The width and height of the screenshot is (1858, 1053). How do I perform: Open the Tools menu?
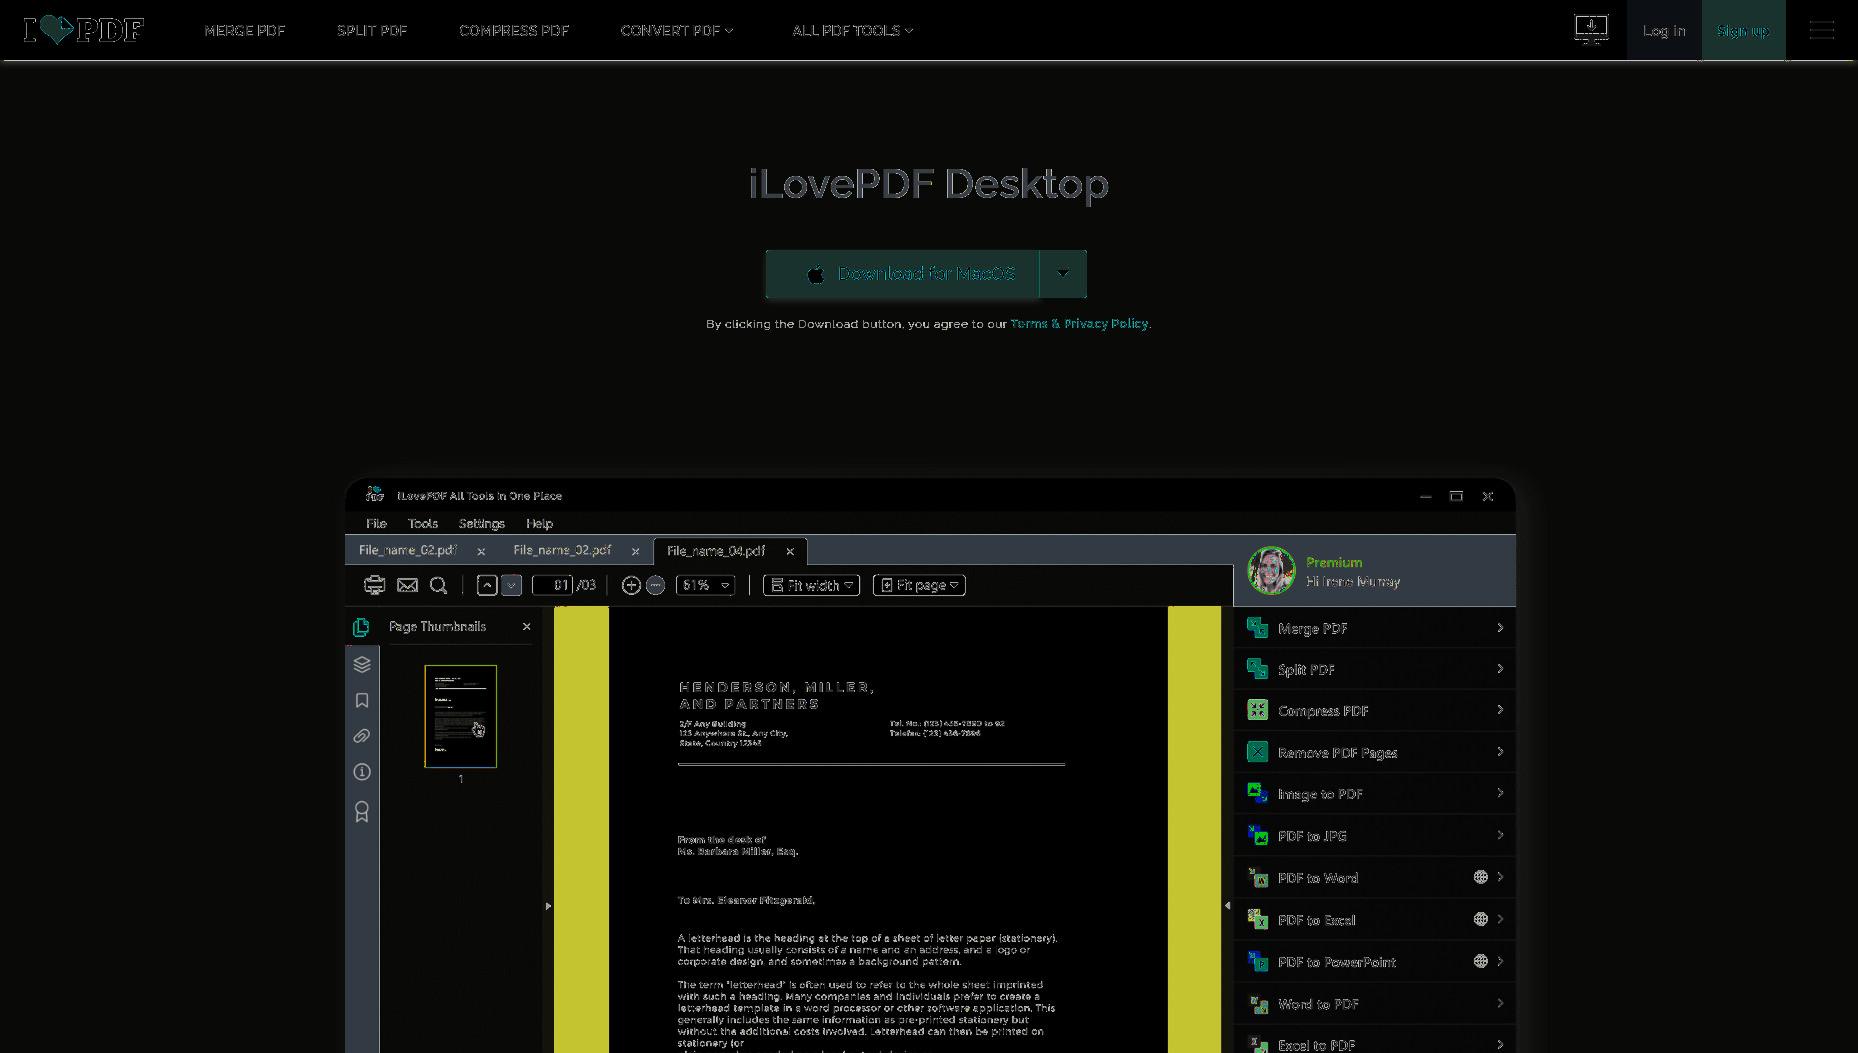pos(423,523)
